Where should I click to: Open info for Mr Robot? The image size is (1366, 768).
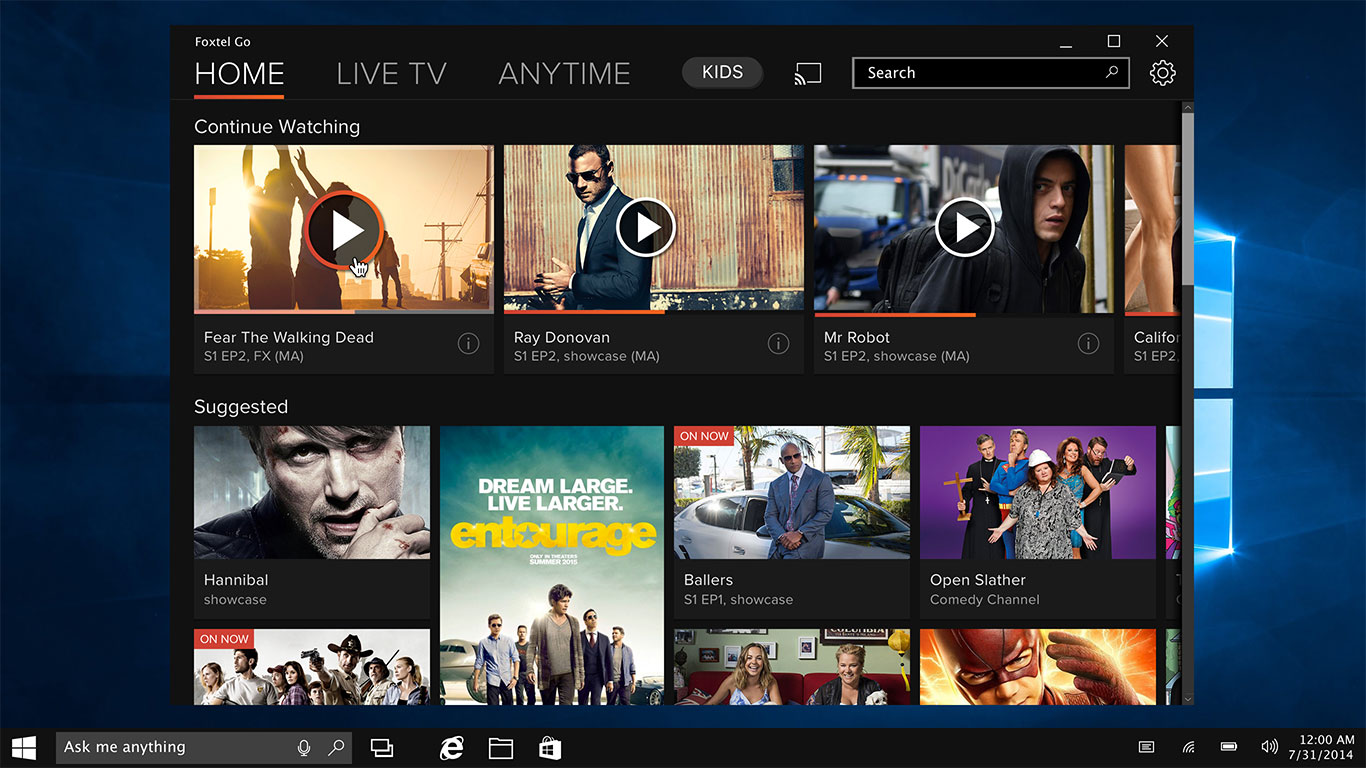click(1088, 343)
